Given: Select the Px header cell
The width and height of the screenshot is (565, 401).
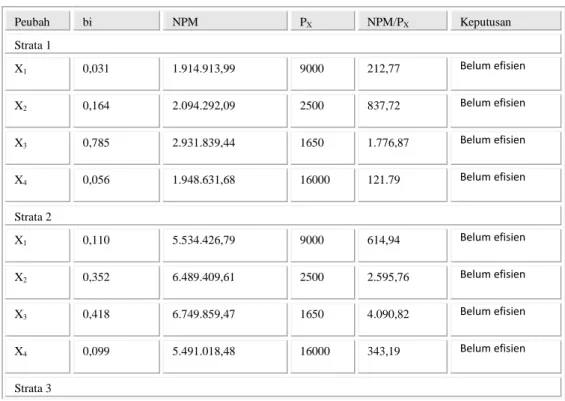Looking at the screenshot, I should pos(323,21).
